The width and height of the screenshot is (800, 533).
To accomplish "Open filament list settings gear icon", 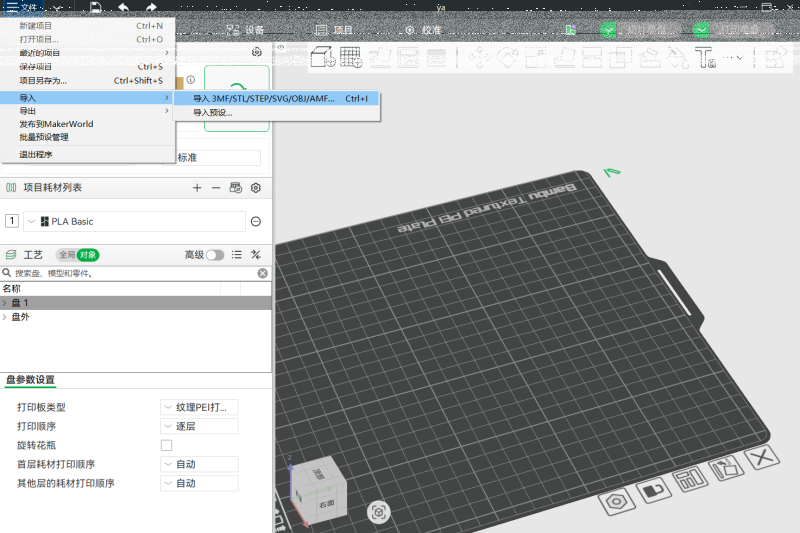I will click(x=256, y=187).
